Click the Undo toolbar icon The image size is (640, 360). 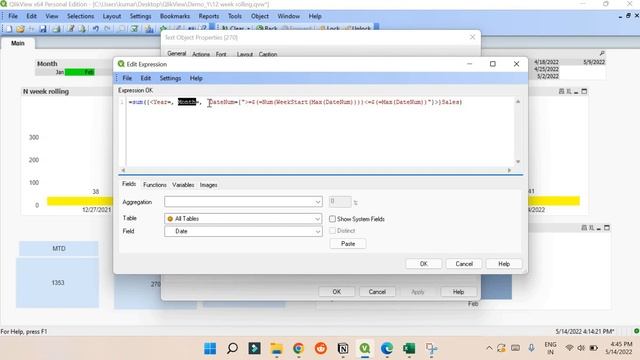96,29
